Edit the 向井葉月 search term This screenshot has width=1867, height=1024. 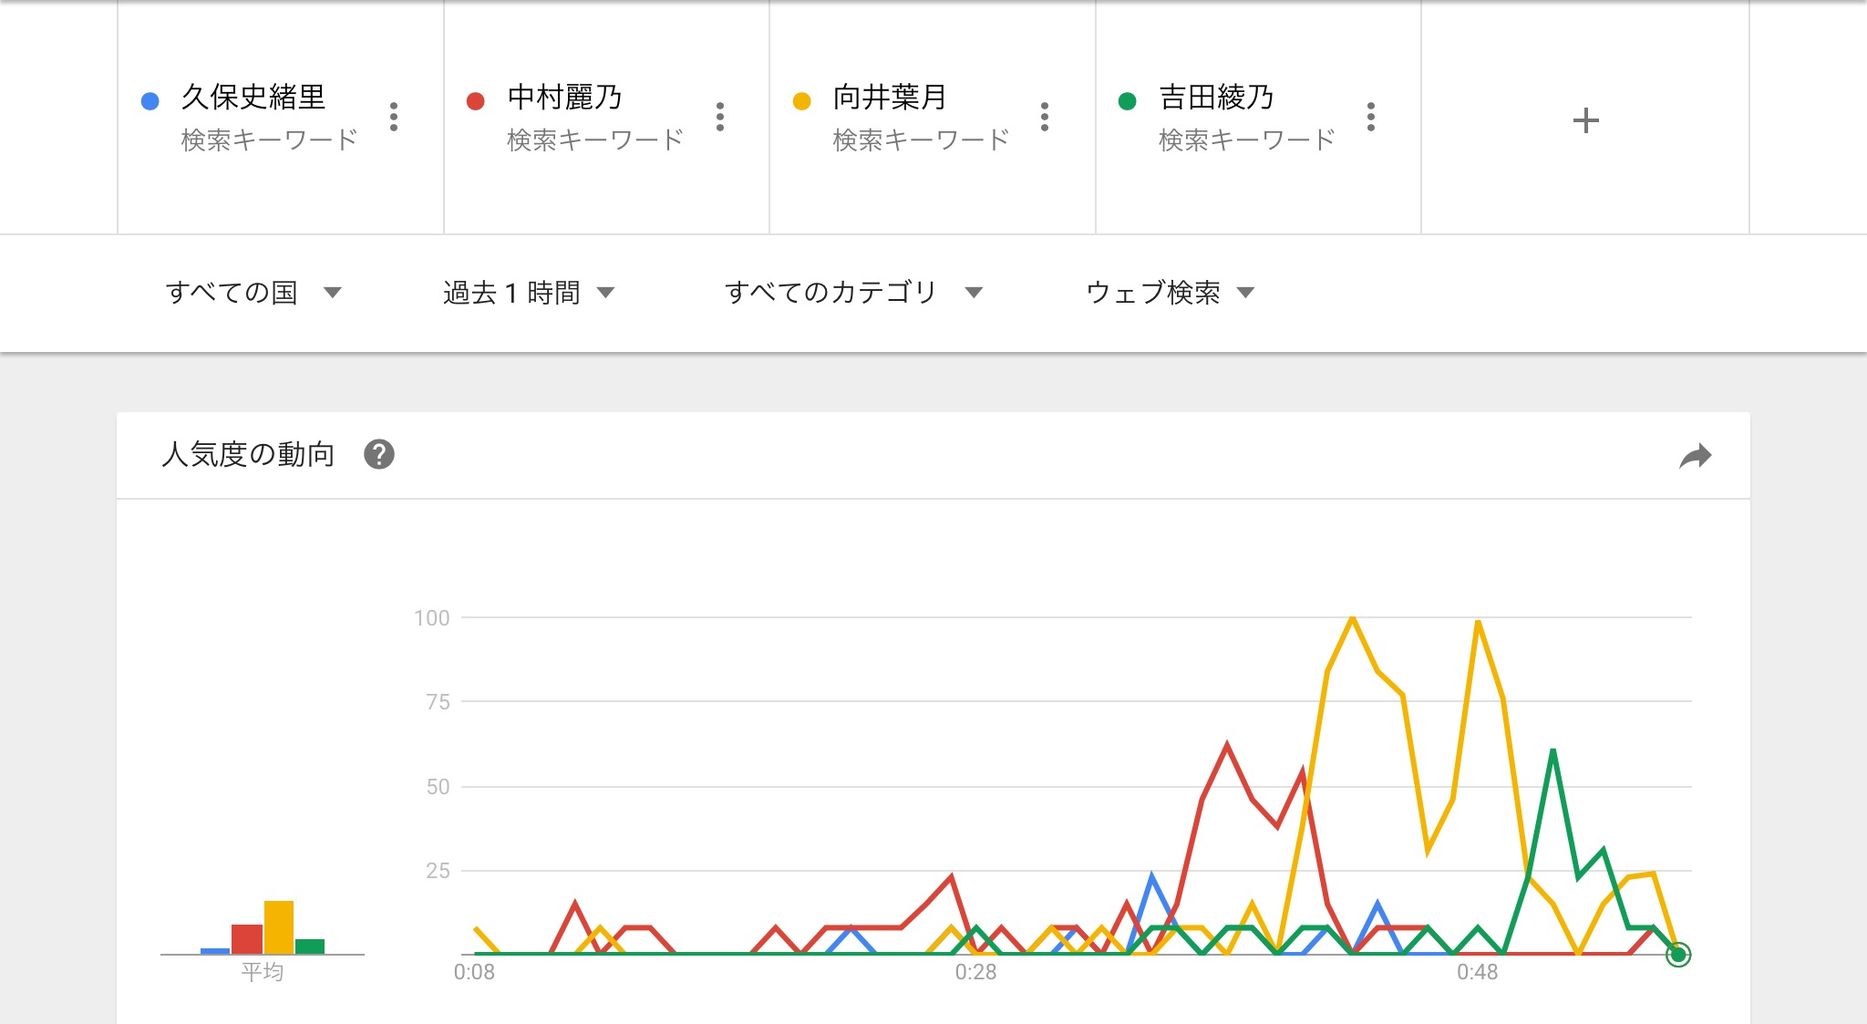pos(889,97)
